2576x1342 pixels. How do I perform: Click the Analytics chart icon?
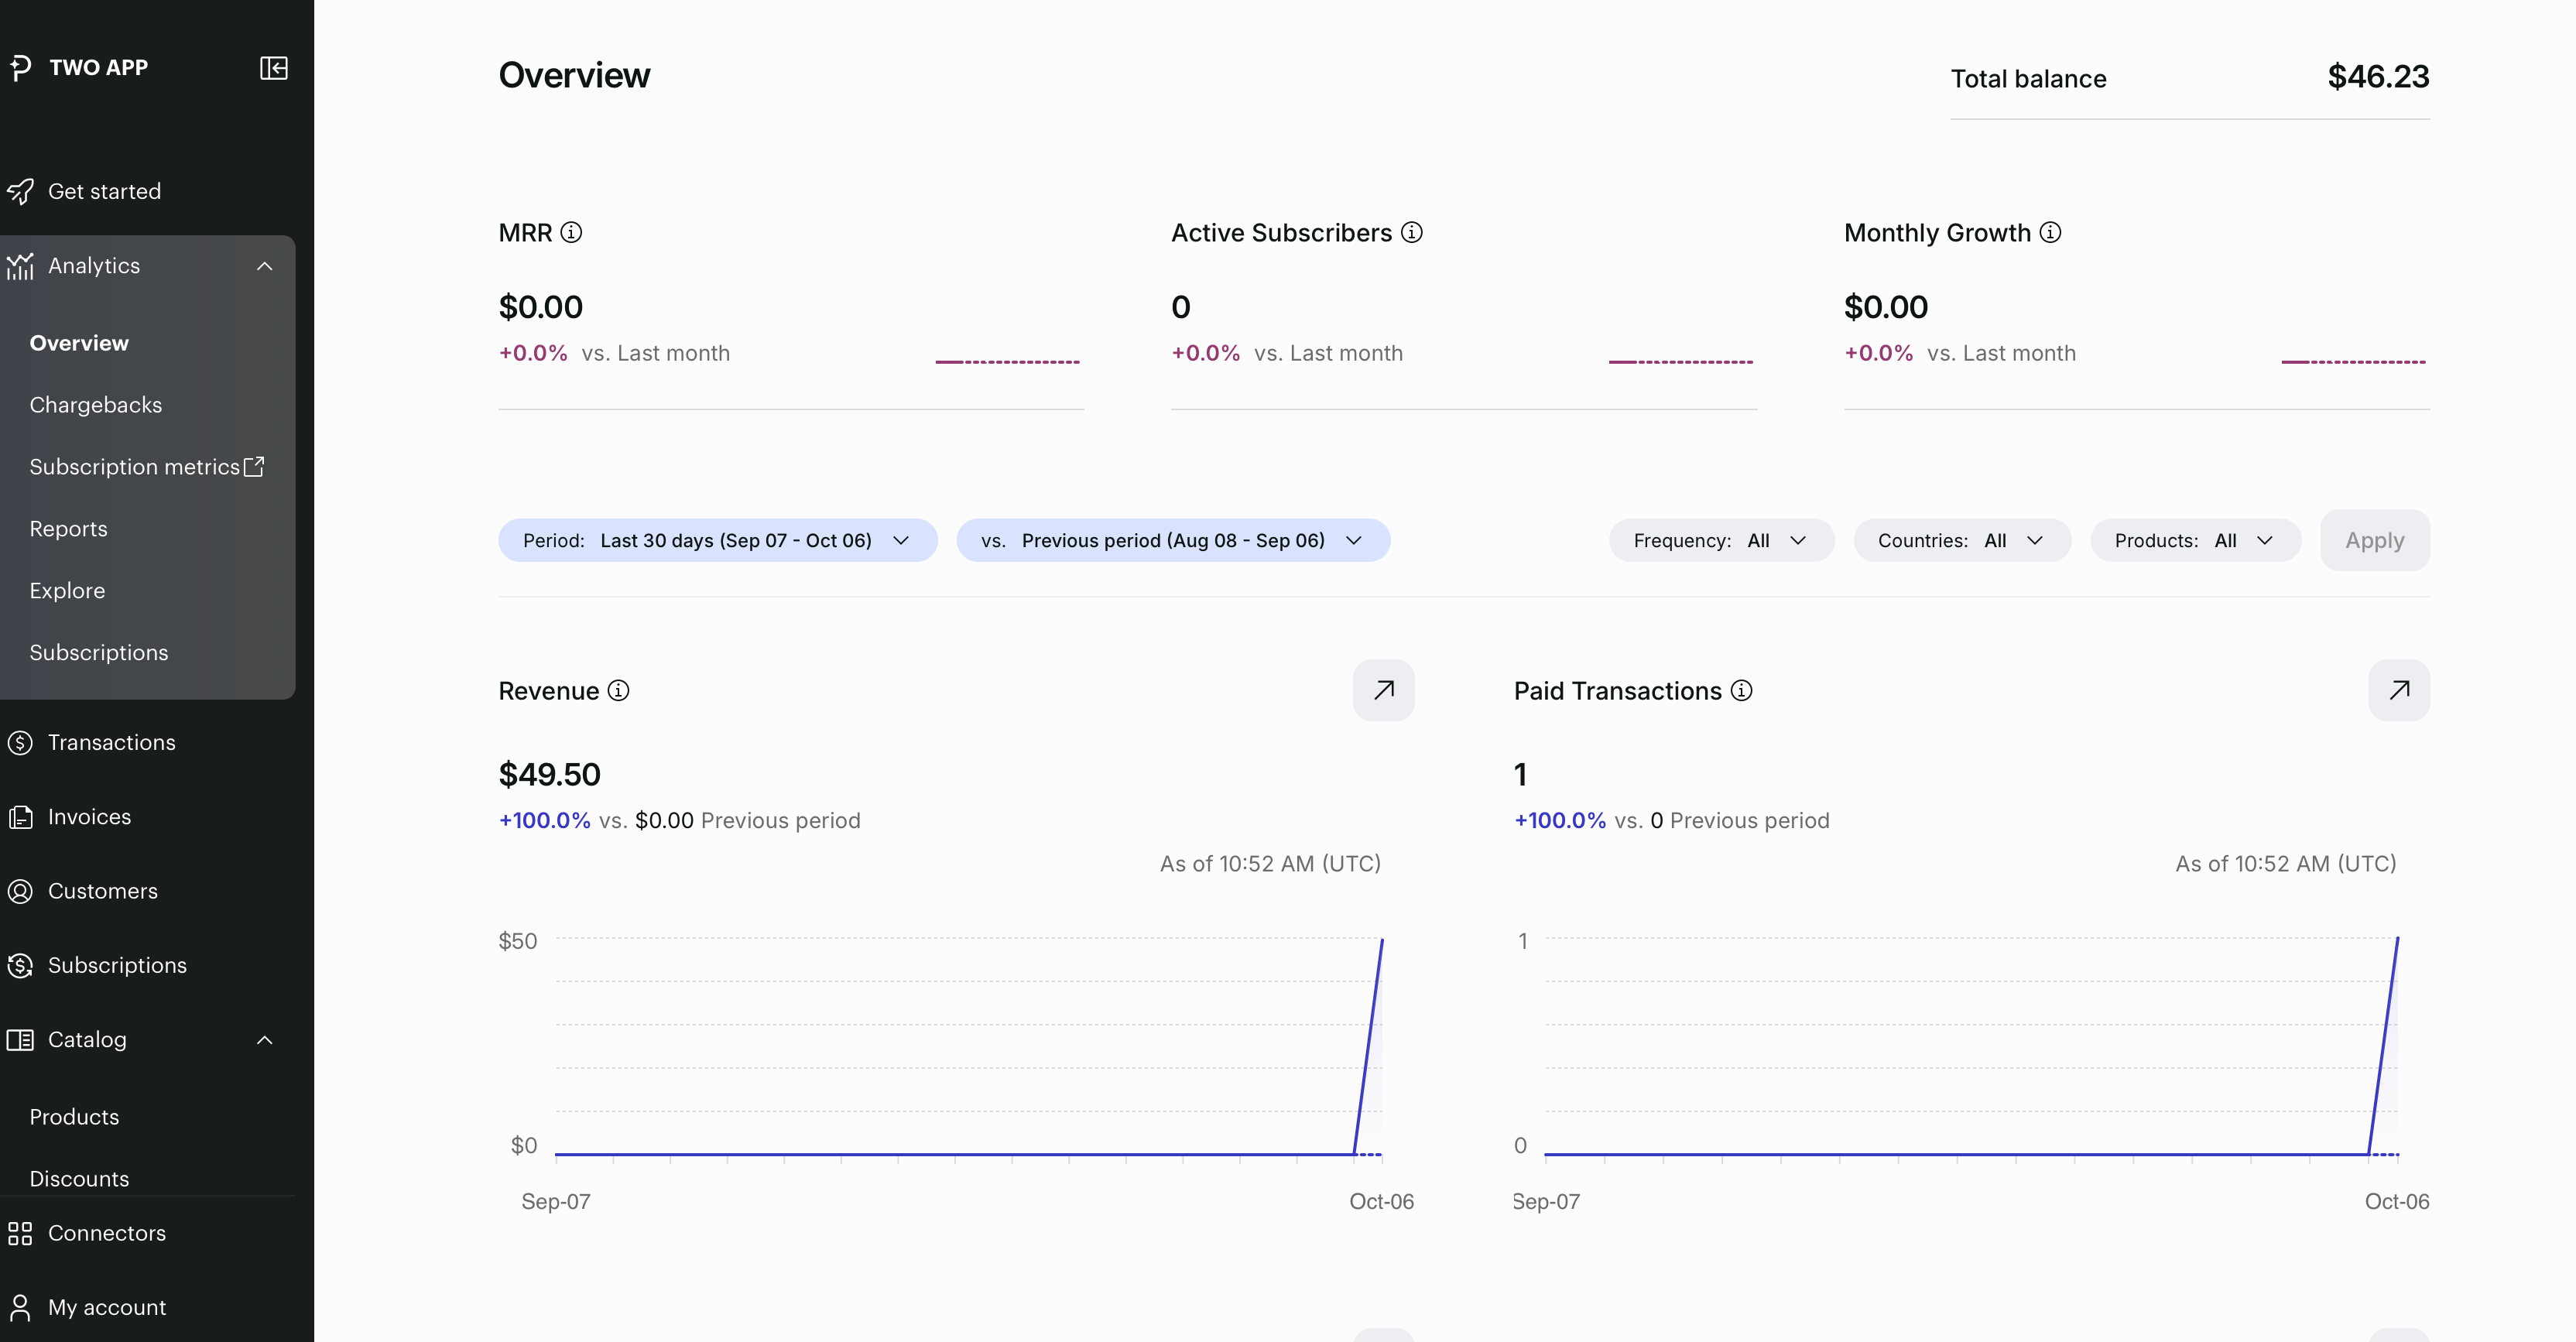[20, 266]
